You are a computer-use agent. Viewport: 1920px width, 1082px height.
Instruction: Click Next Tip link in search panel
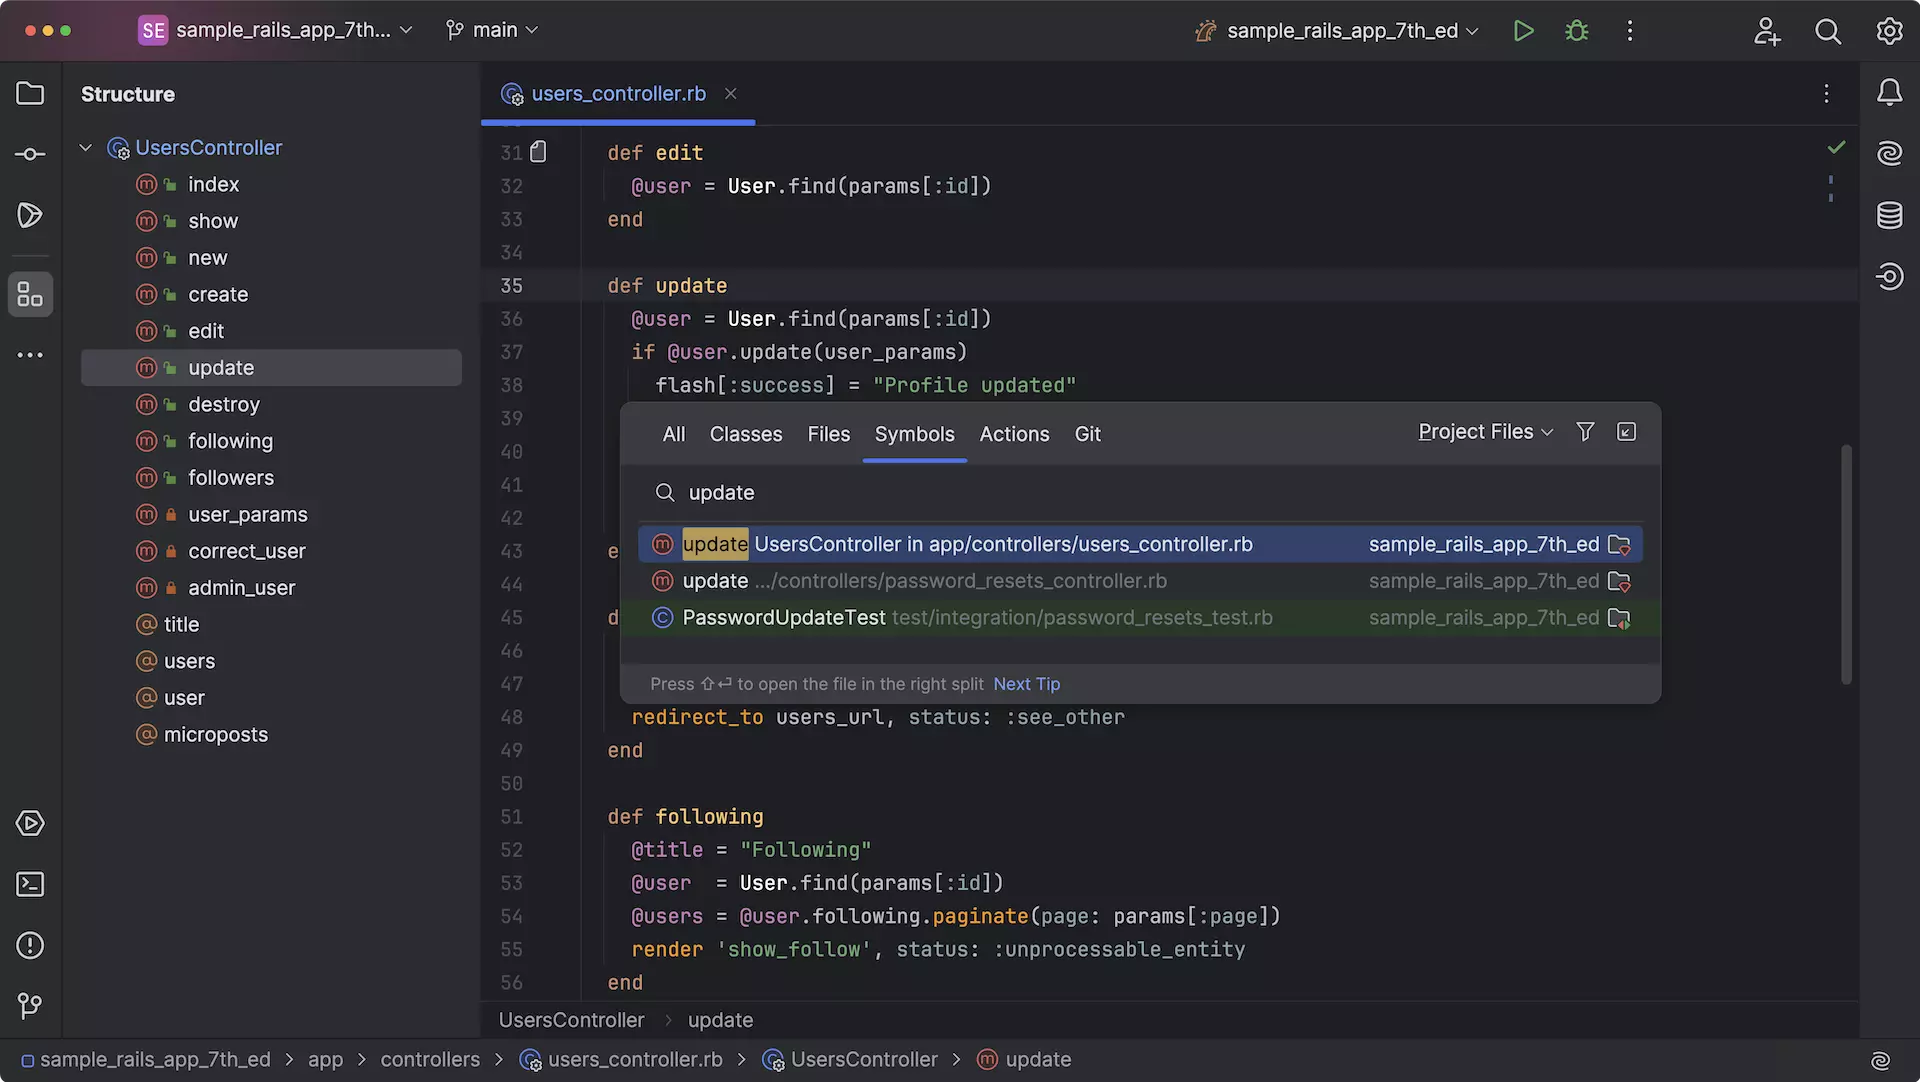point(1027,683)
